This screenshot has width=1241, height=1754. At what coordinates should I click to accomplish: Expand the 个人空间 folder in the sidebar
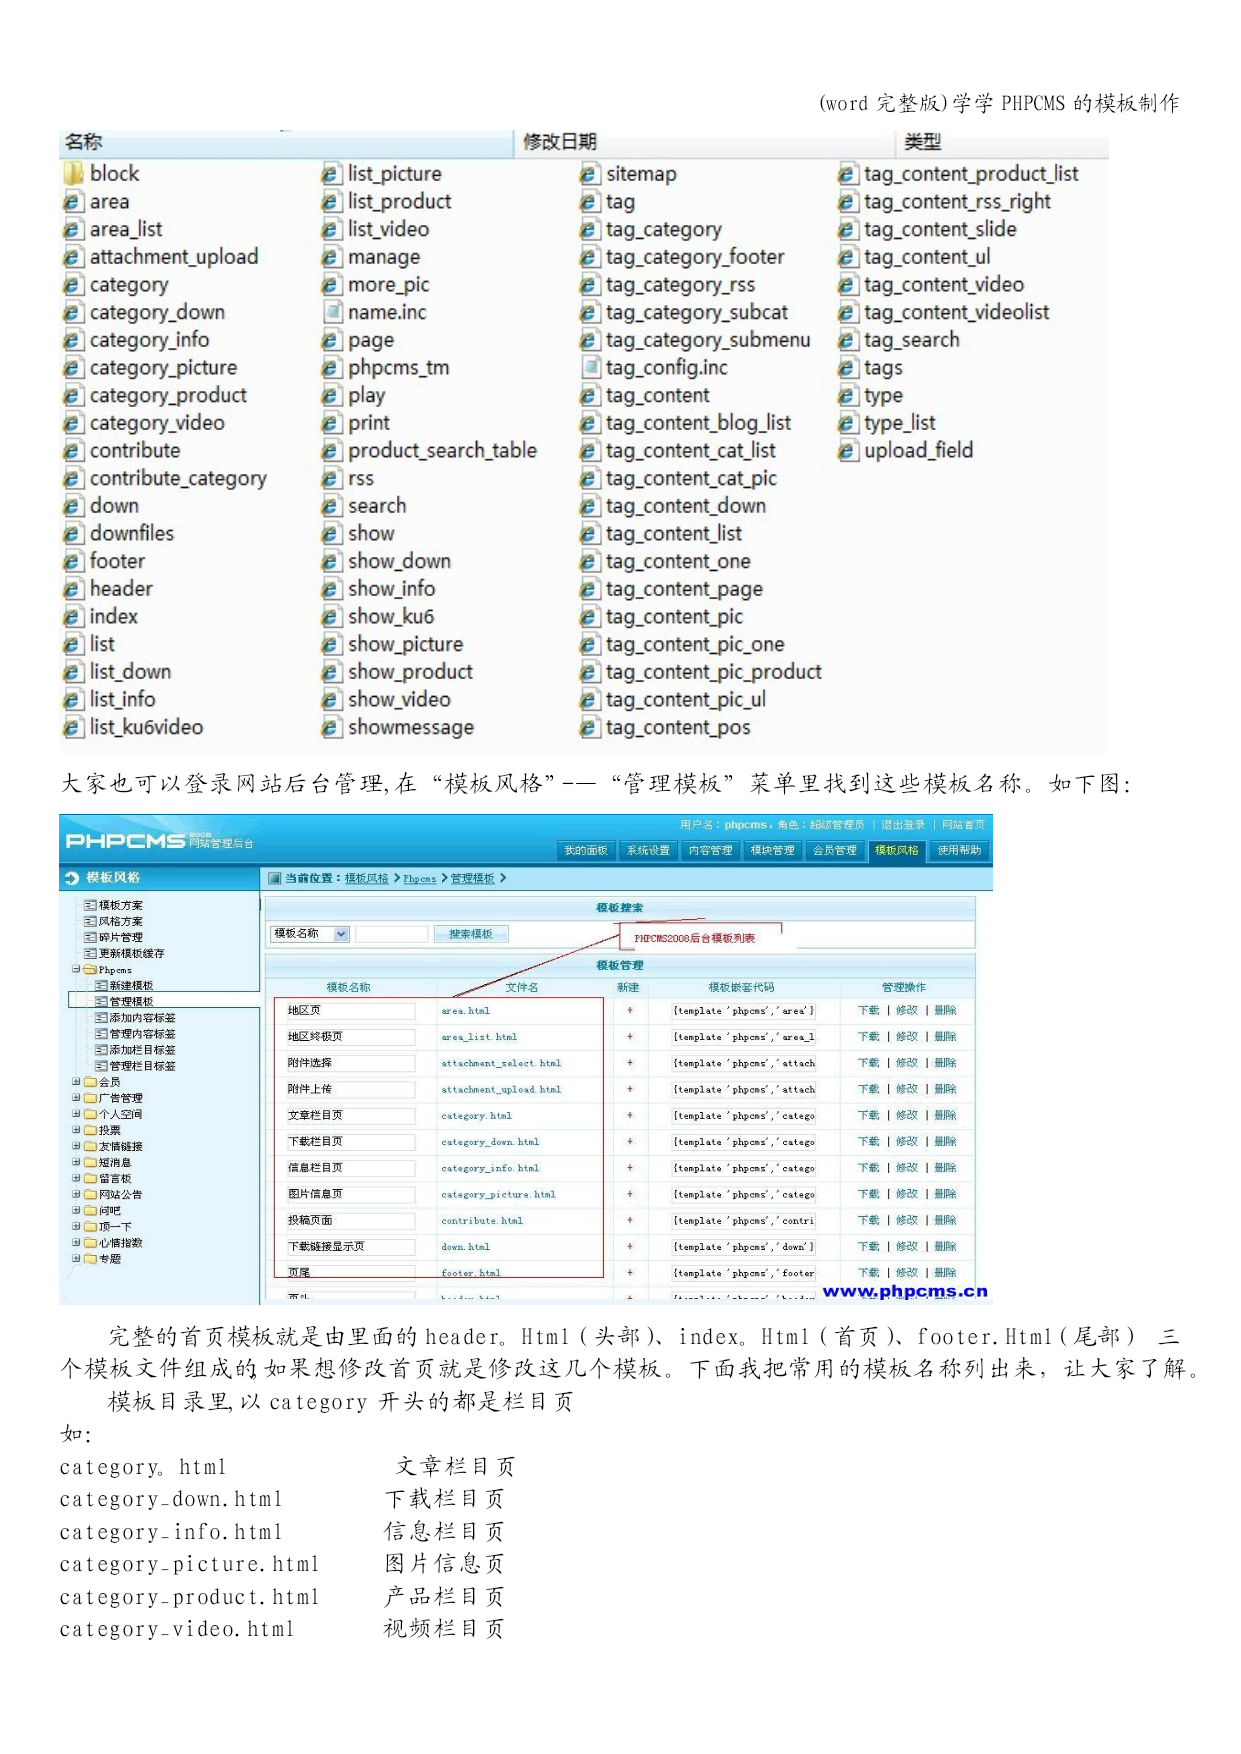pos(76,1114)
